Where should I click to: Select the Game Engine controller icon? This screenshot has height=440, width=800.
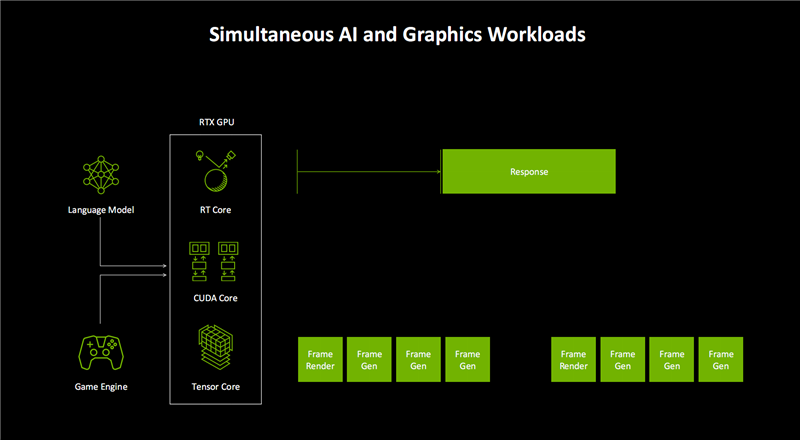coord(100,352)
